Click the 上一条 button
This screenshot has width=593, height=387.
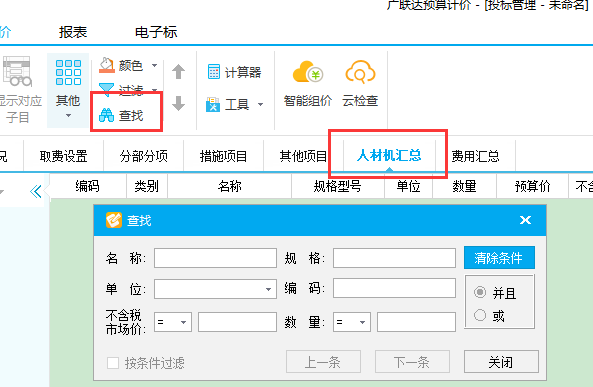(323, 362)
